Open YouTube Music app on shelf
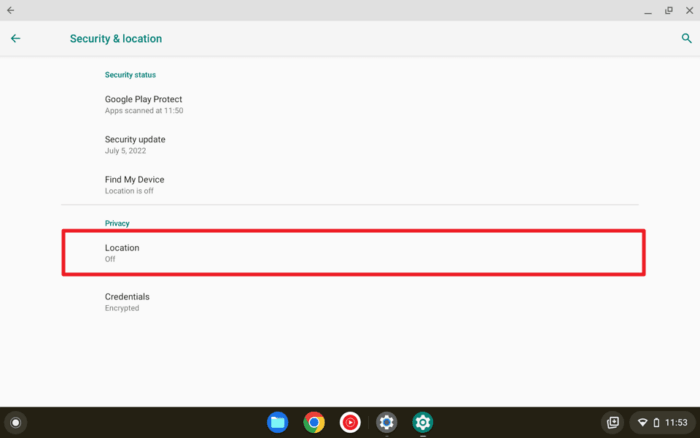This screenshot has height=438, width=700. pyautogui.click(x=350, y=422)
